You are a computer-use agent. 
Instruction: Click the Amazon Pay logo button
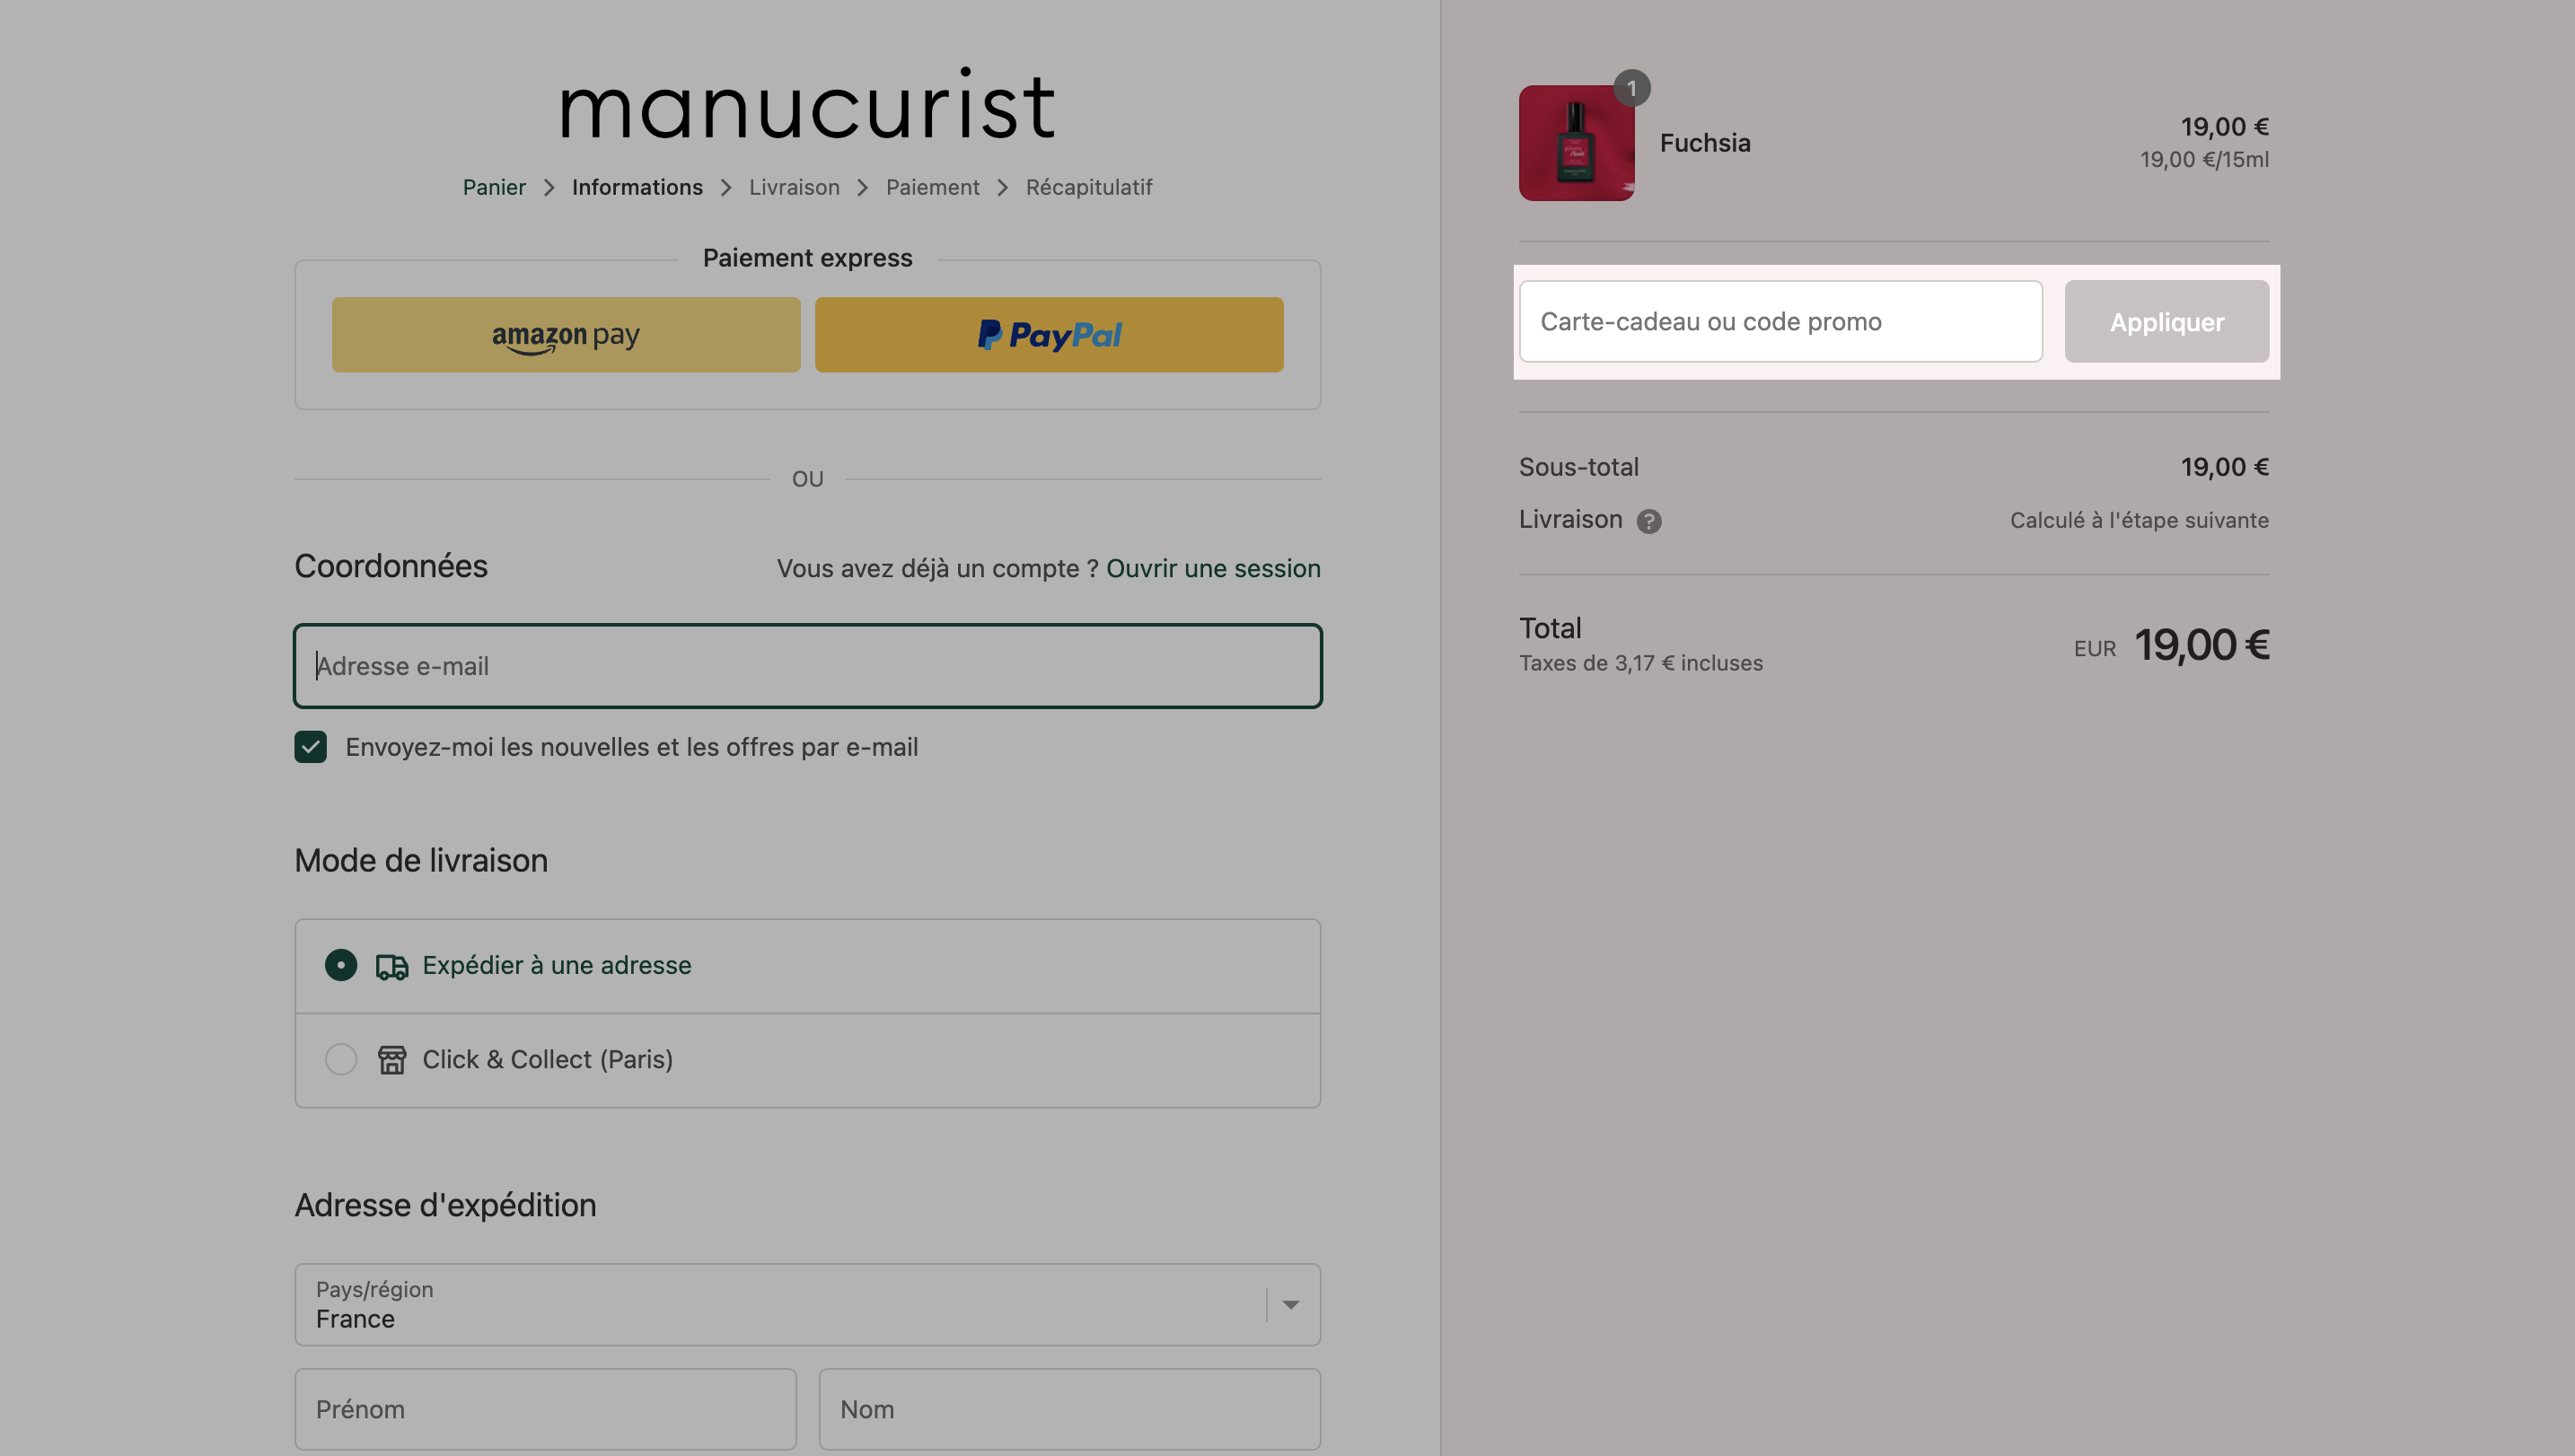pos(566,335)
